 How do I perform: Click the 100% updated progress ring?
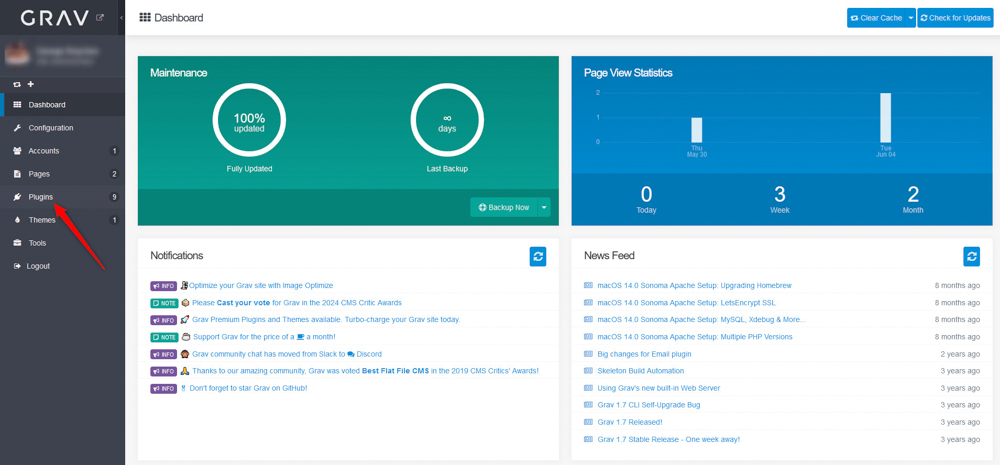(249, 120)
